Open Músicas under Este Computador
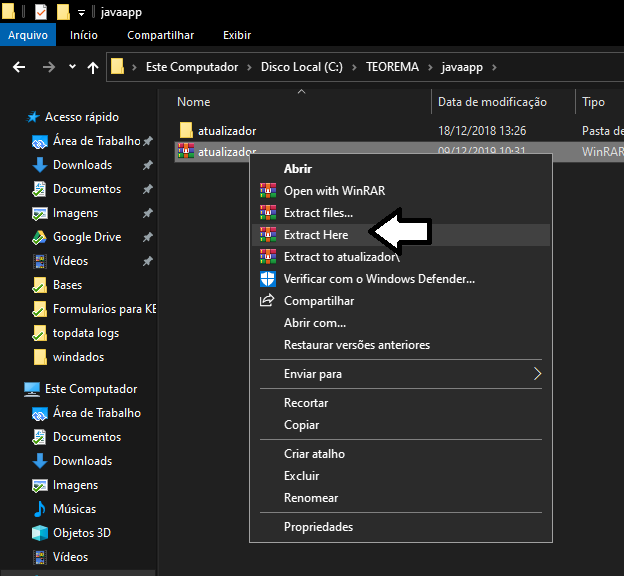The height and width of the screenshot is (576, 624). (x=74, y=509)
